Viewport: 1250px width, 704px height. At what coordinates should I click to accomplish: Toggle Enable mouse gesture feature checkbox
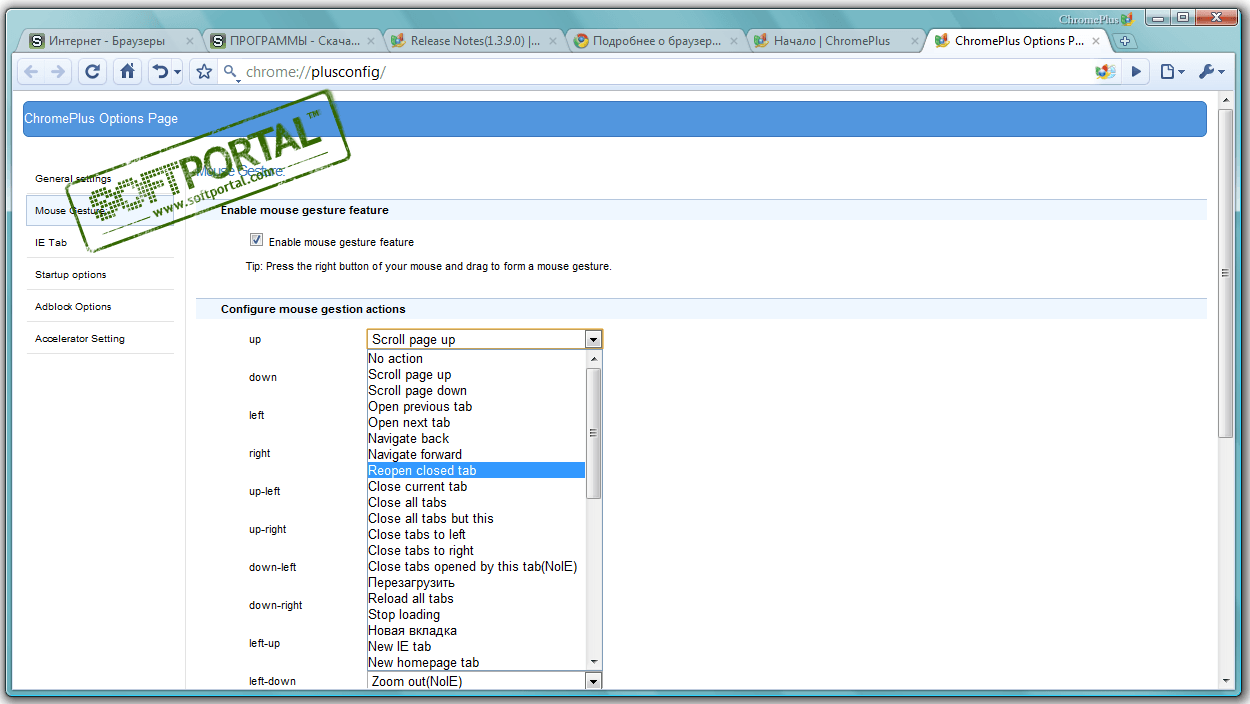coord(257,240)
